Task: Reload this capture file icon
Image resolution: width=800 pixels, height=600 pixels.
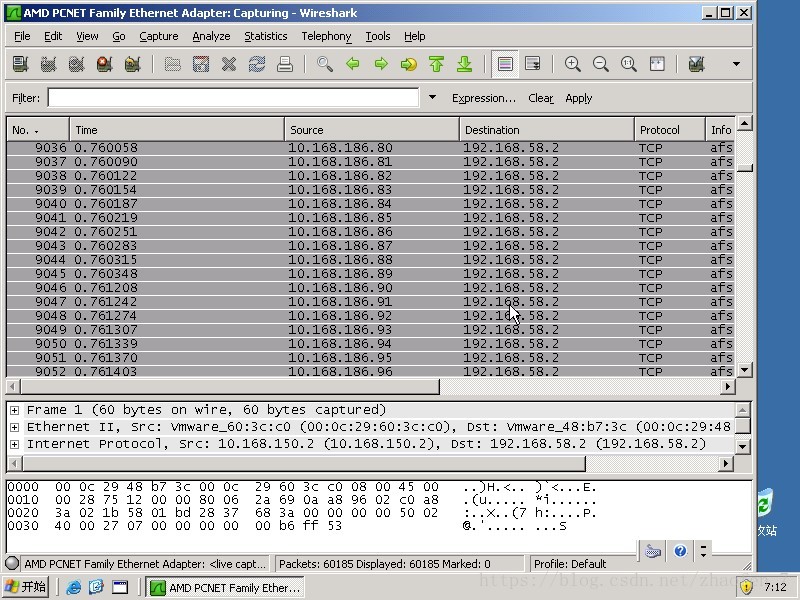Action: pos(257,64)
